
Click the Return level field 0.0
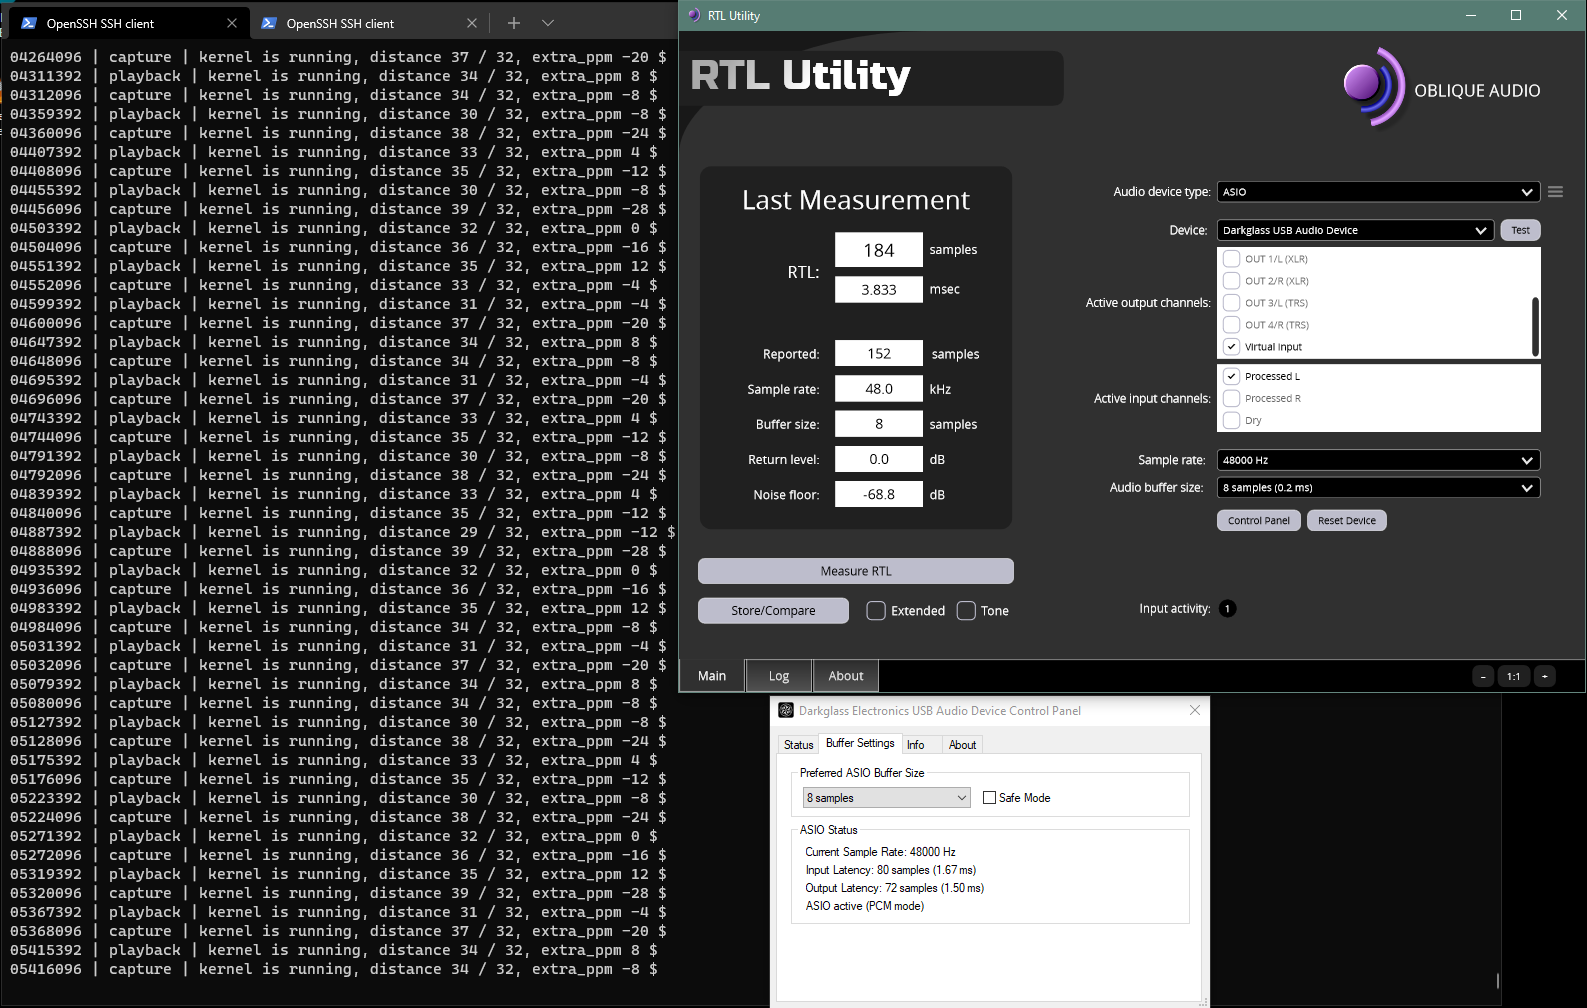click(879, 459)
